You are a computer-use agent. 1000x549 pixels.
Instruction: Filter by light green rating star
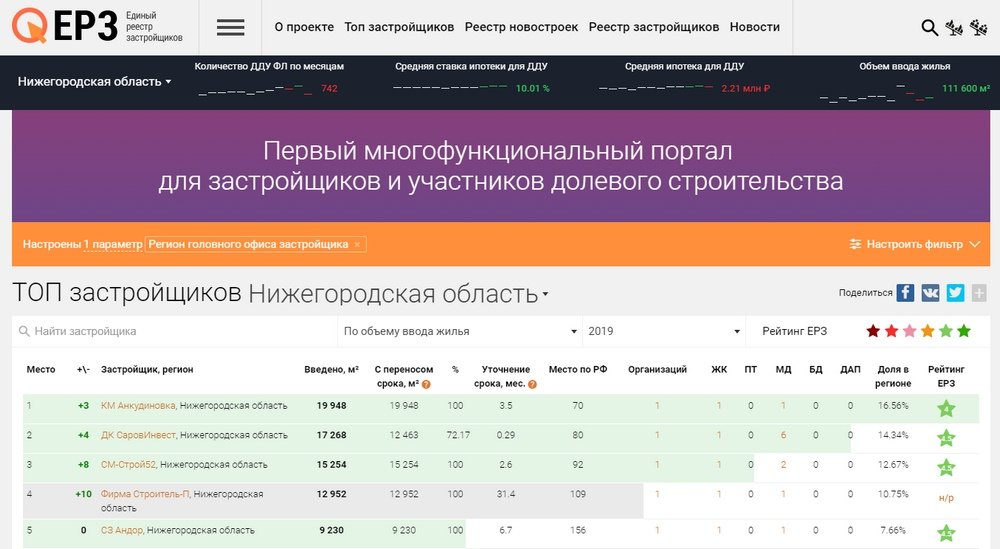point(946,331)
